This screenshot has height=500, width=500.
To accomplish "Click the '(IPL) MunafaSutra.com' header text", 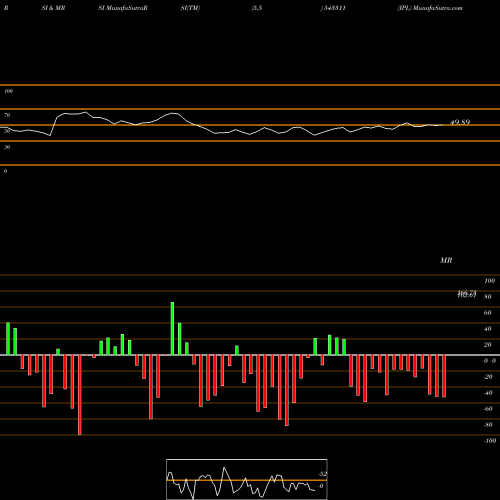I will click(x=430, y=8).
